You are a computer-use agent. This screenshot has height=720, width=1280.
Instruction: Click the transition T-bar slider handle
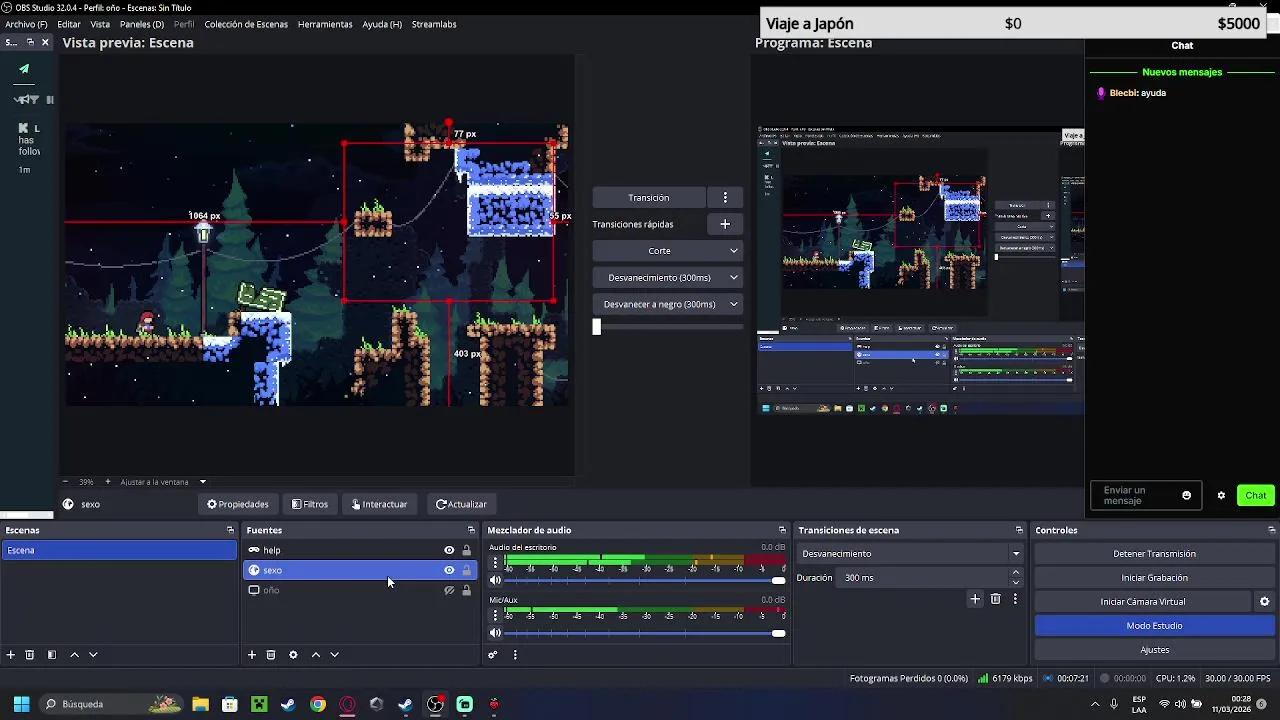[597, 327]
